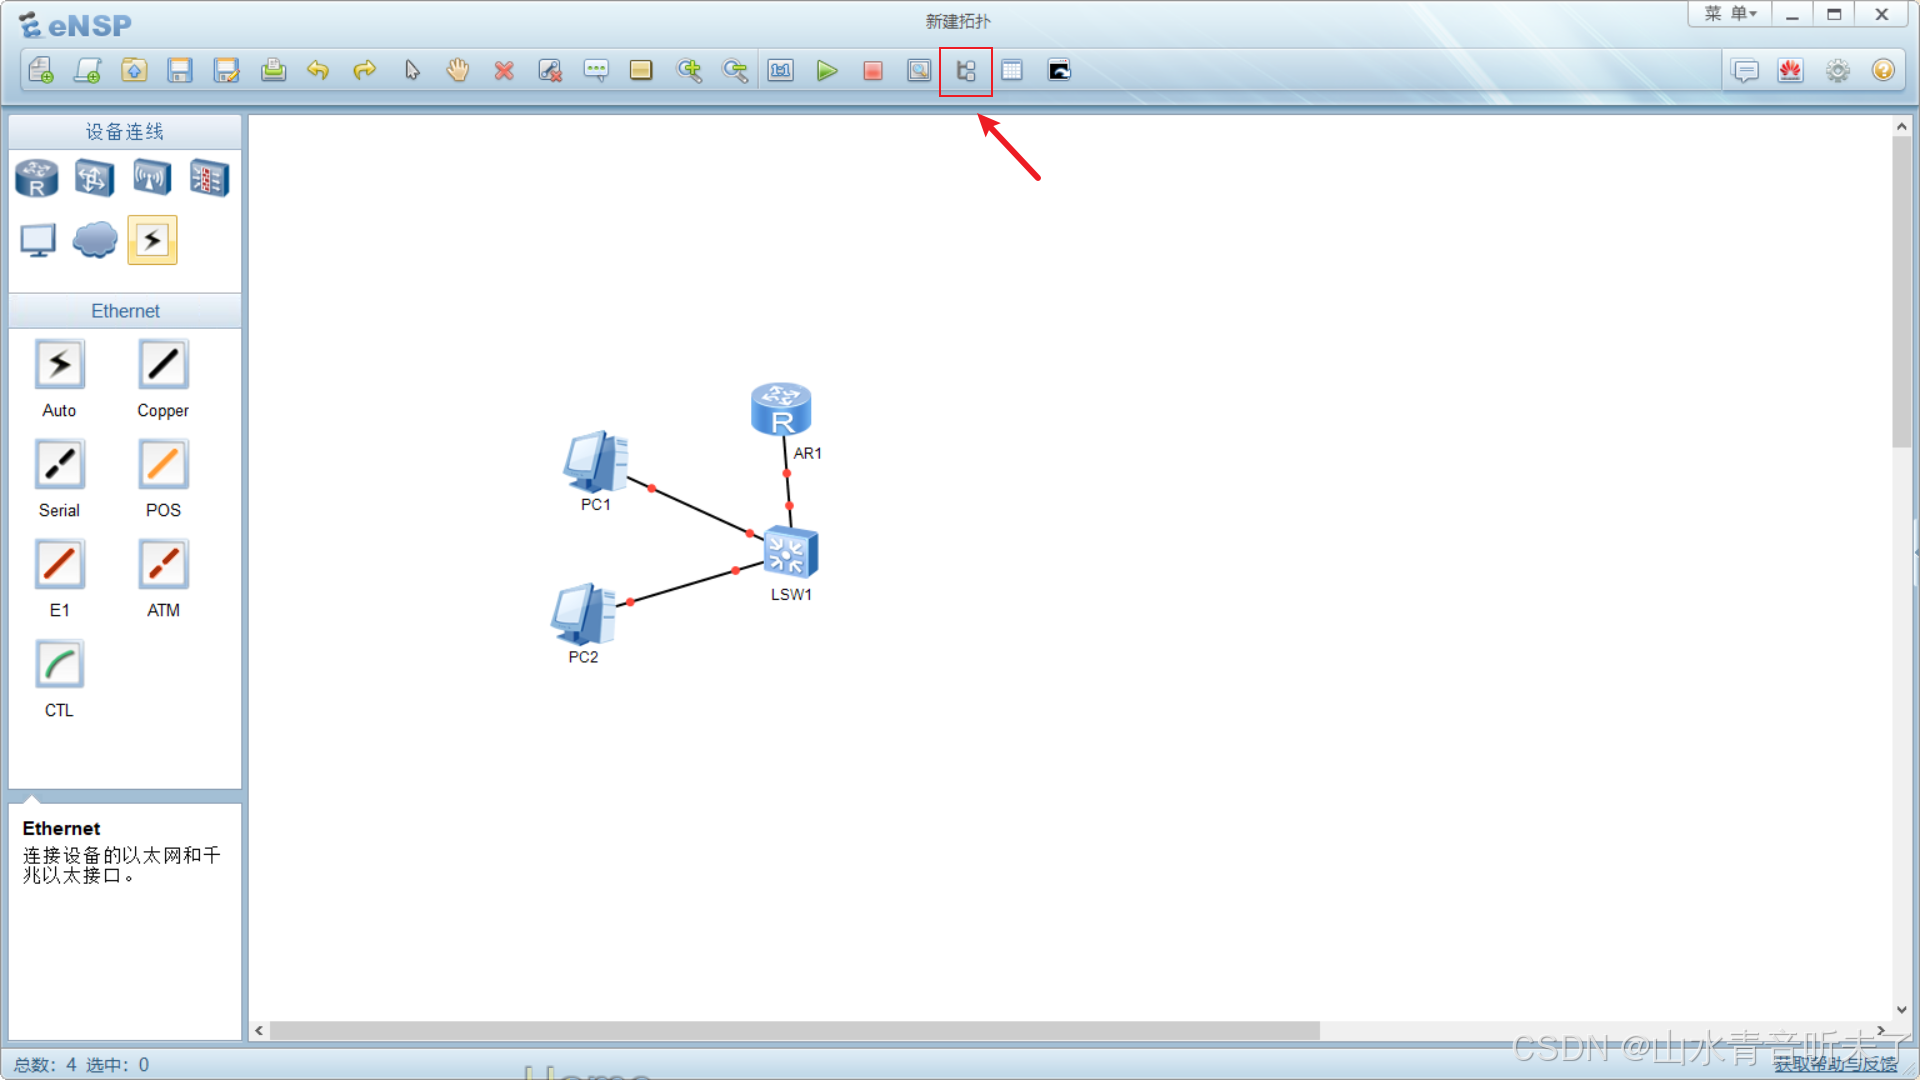Select the LSW1 switch on canvas
1920x1080 pixels.
coord(790,552)
